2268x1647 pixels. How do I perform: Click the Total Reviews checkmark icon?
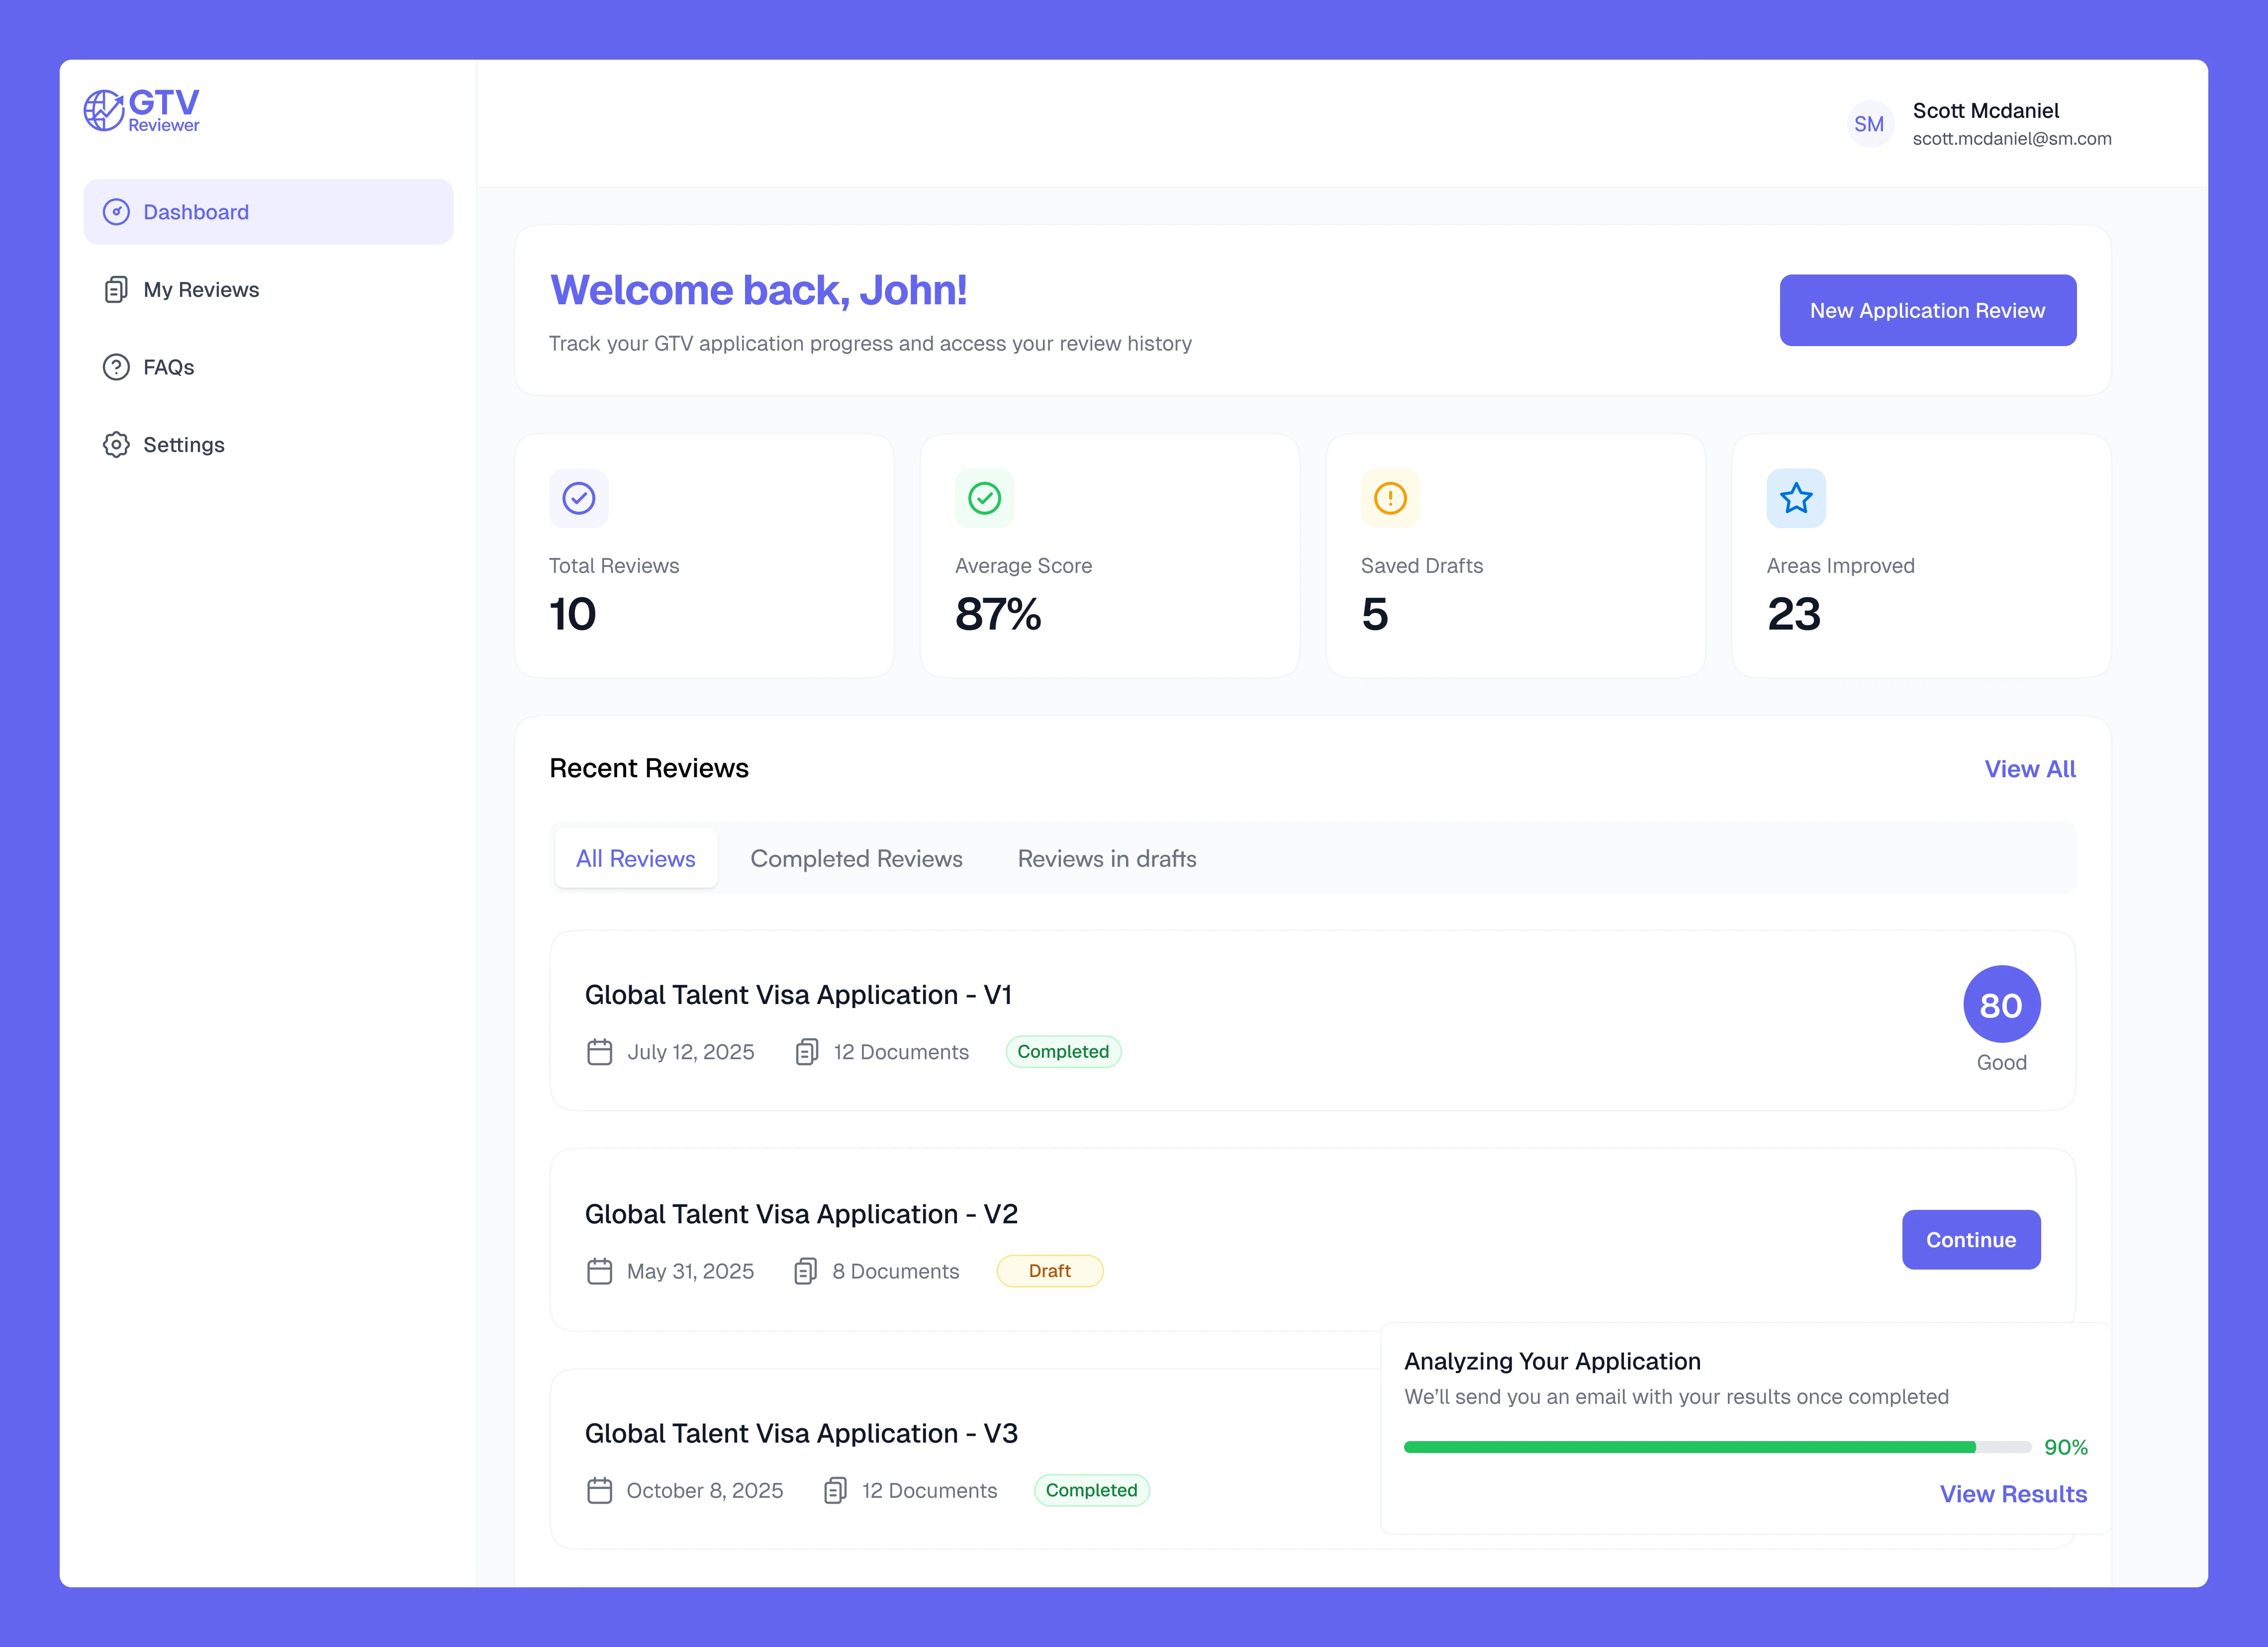pos(578,498)
